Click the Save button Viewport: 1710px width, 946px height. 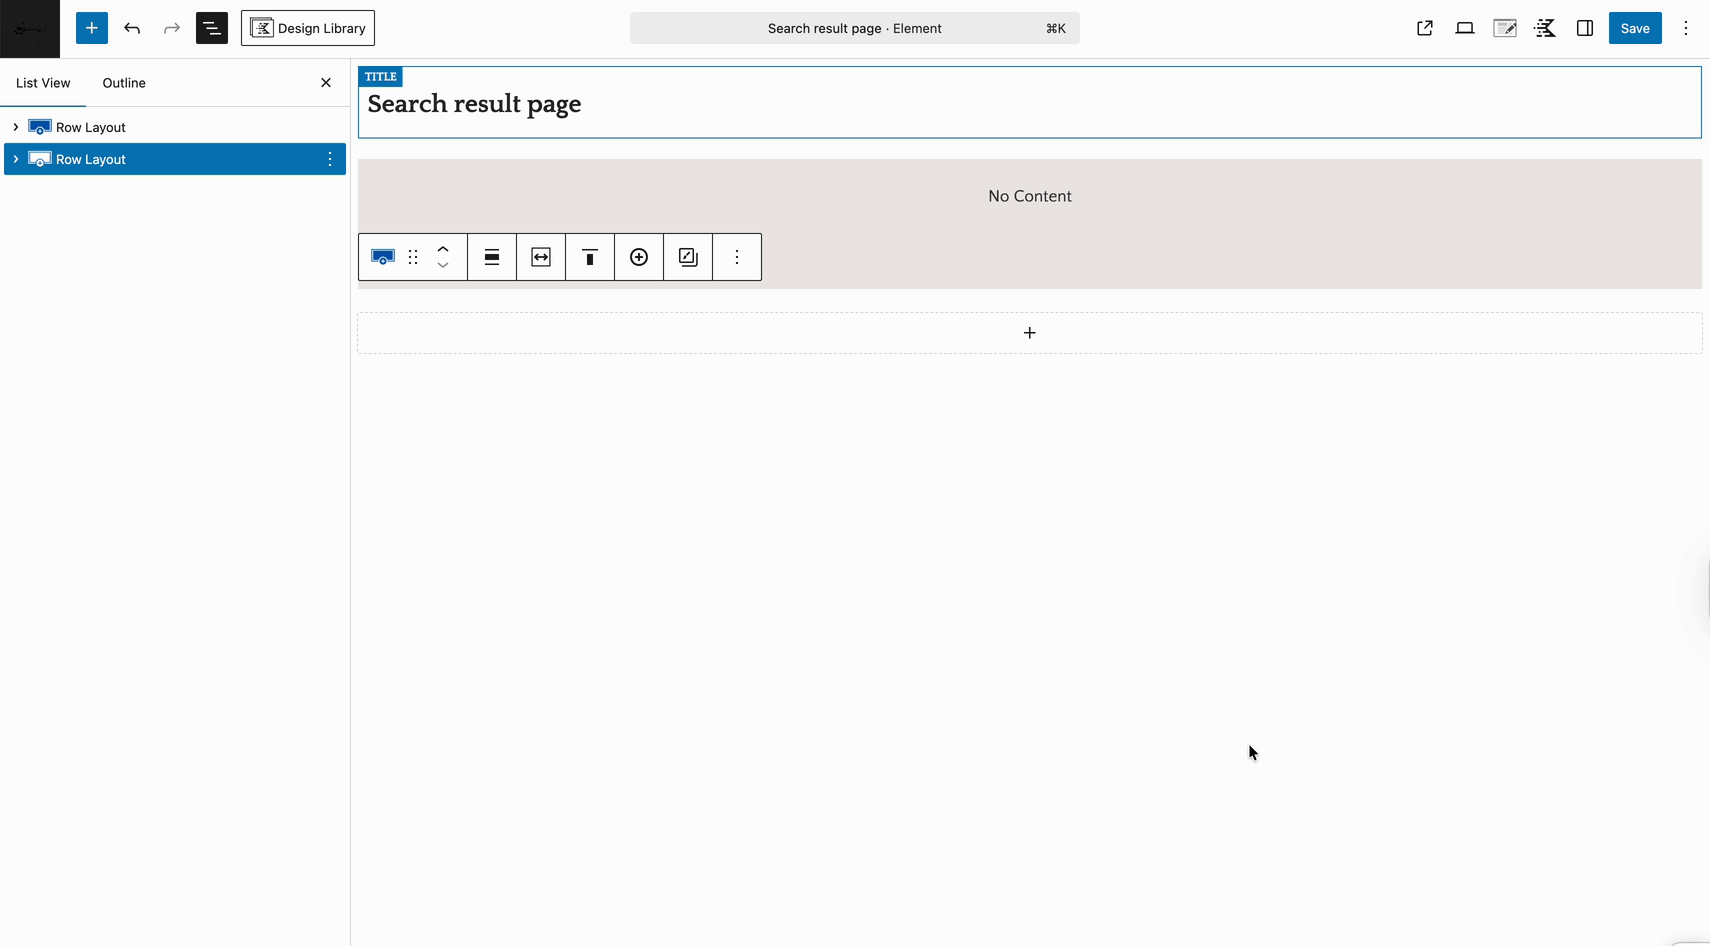(x=1635, y=28)
